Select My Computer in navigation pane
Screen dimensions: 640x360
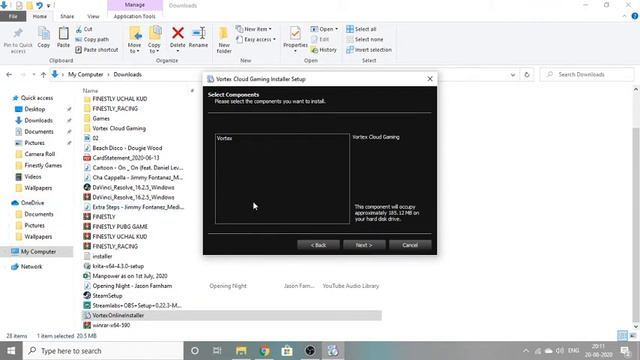click(x=38, y=252)
